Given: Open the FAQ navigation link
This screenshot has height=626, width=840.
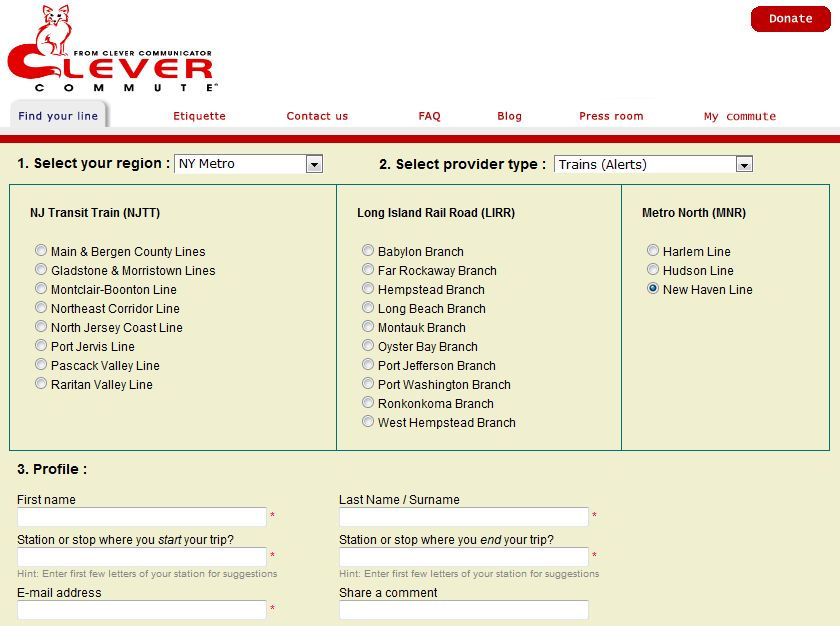Looking at the screenshot, I should point(429,116).
